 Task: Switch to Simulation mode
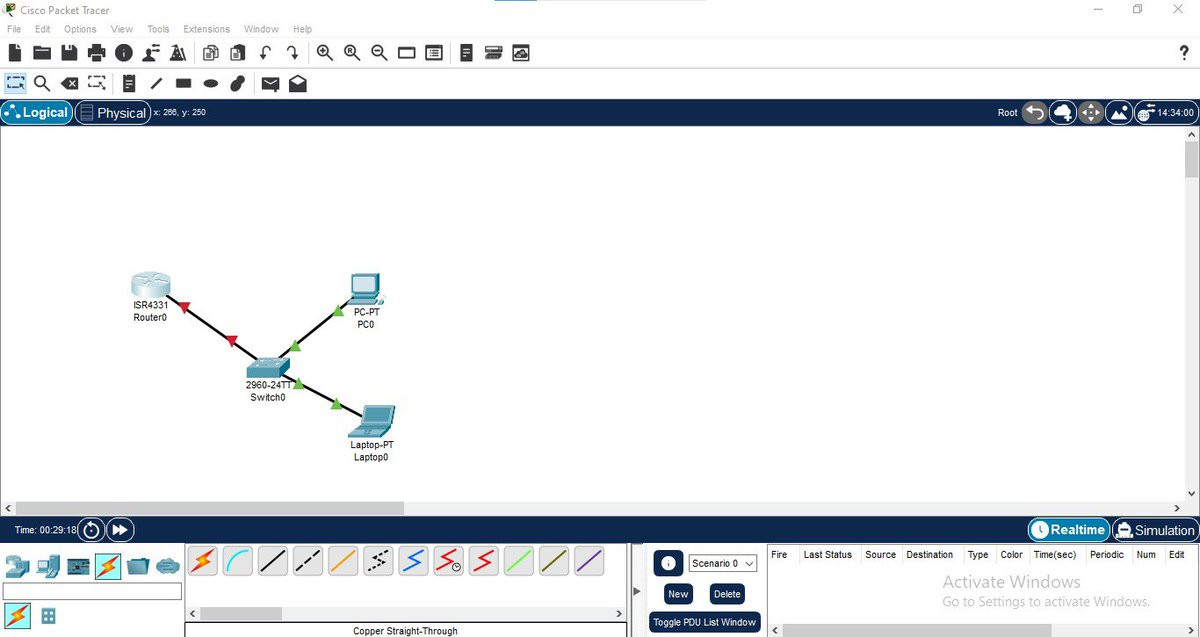pyautogui.click(x=1154, y=530)
